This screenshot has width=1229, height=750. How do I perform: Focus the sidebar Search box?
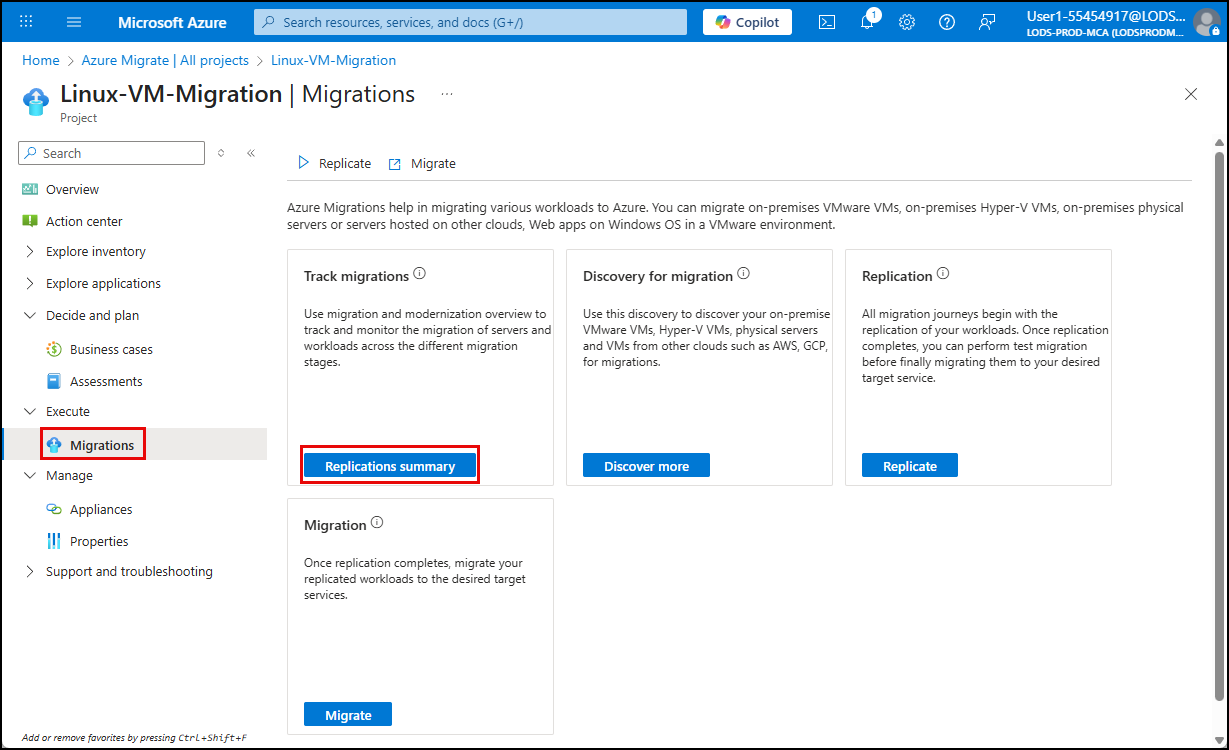(x=111, y=153)
